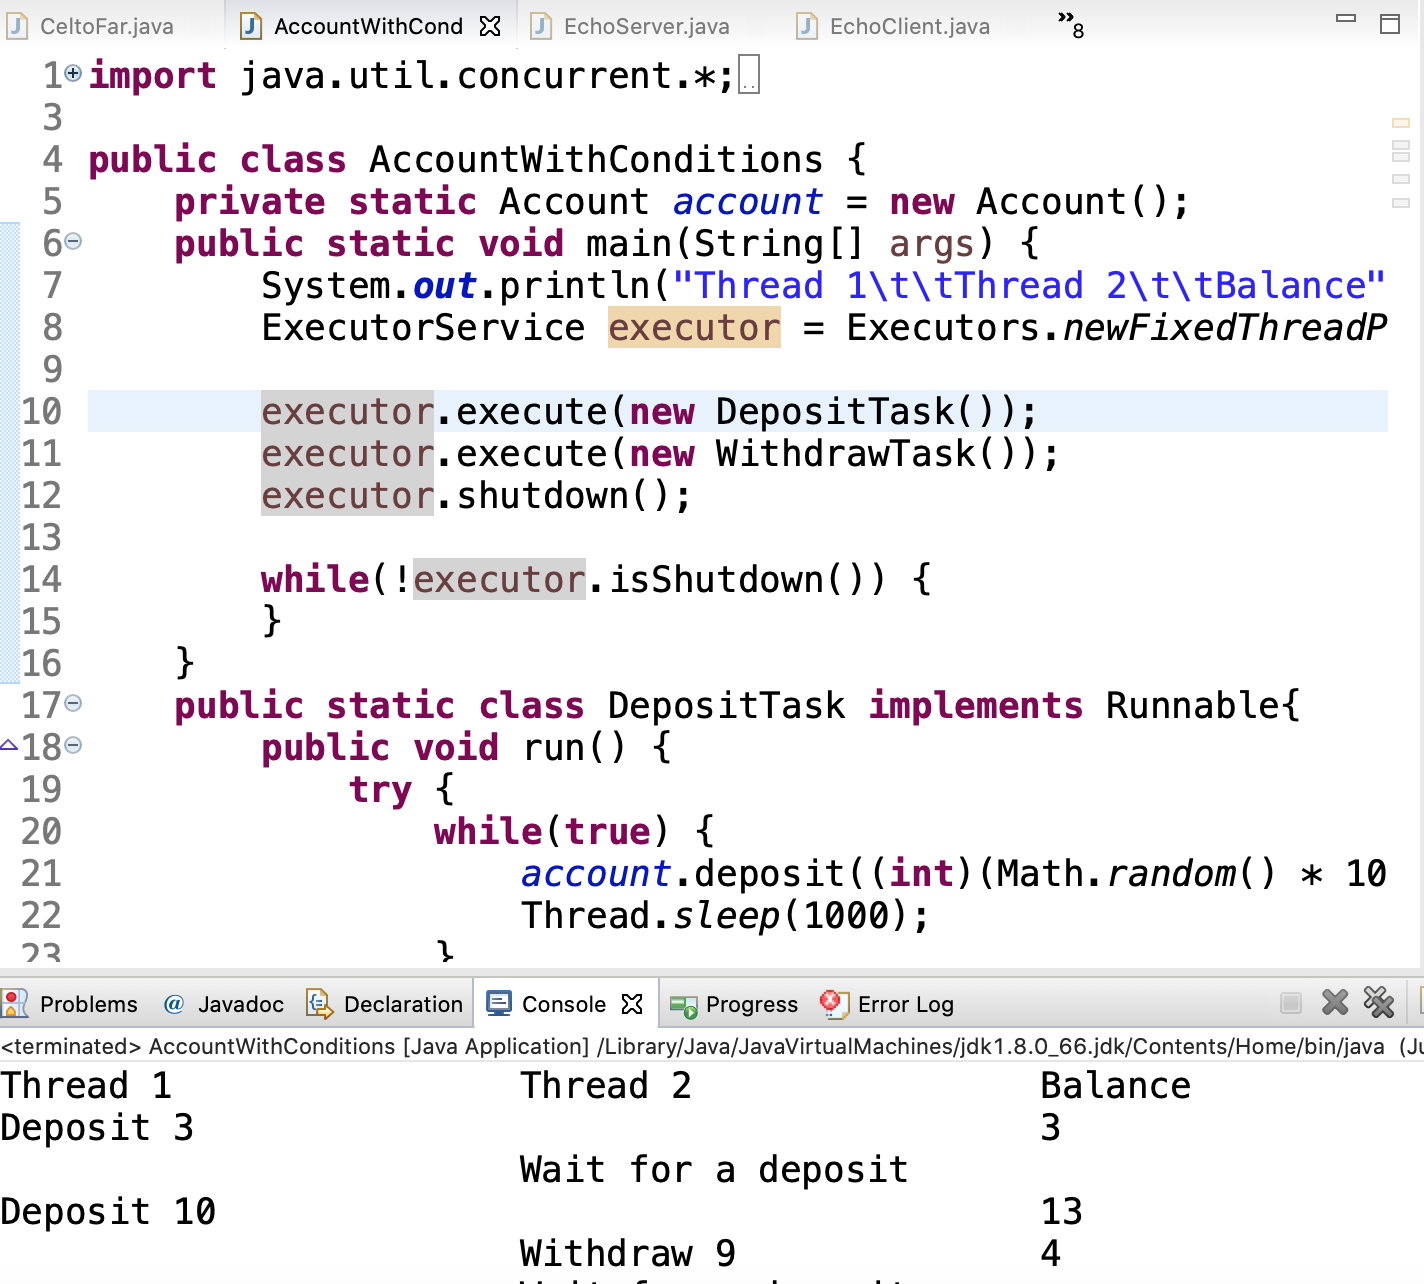Open the Problems view tab
The height and width of the screenshot is (1284, 1424).
pyautogui.click(x=71, y=1004)
